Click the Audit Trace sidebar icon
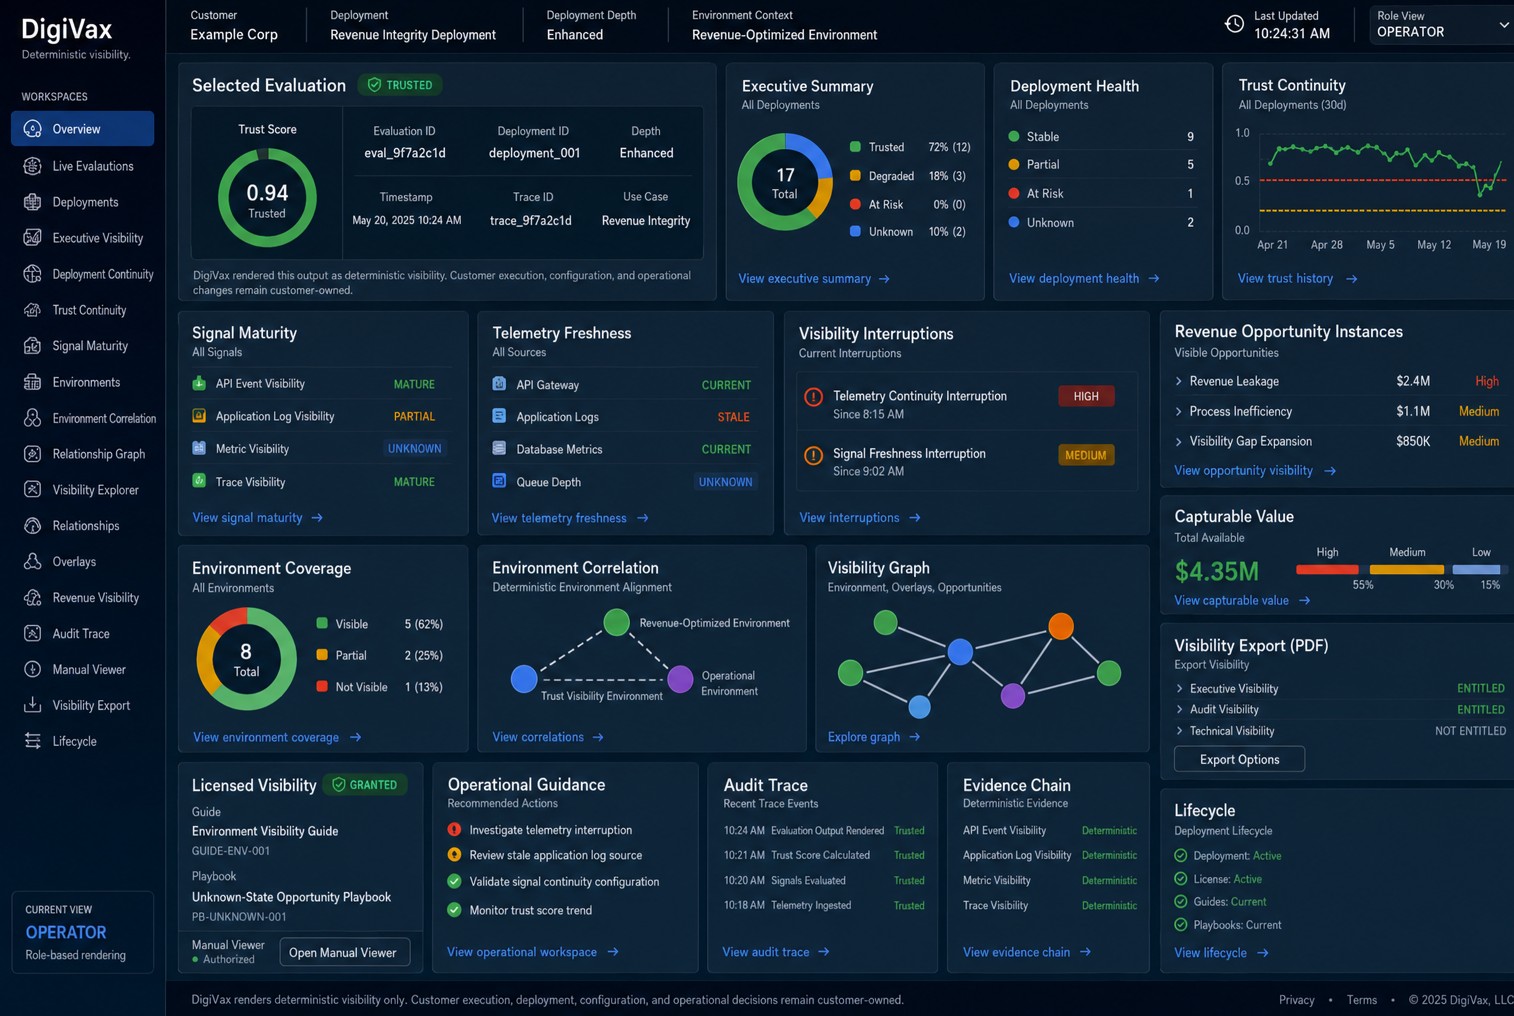1514x1016 pixels. pyautogui.click(x=33, y=634)
